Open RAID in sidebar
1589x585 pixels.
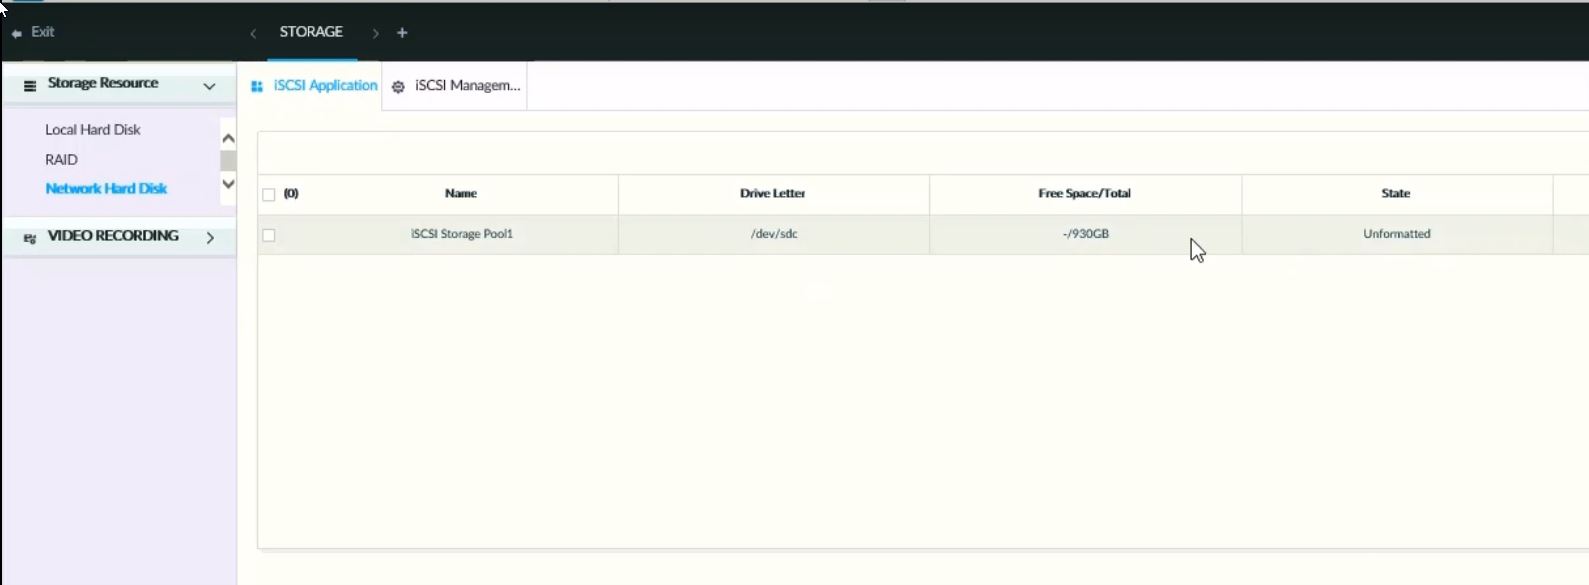(61, 159)
